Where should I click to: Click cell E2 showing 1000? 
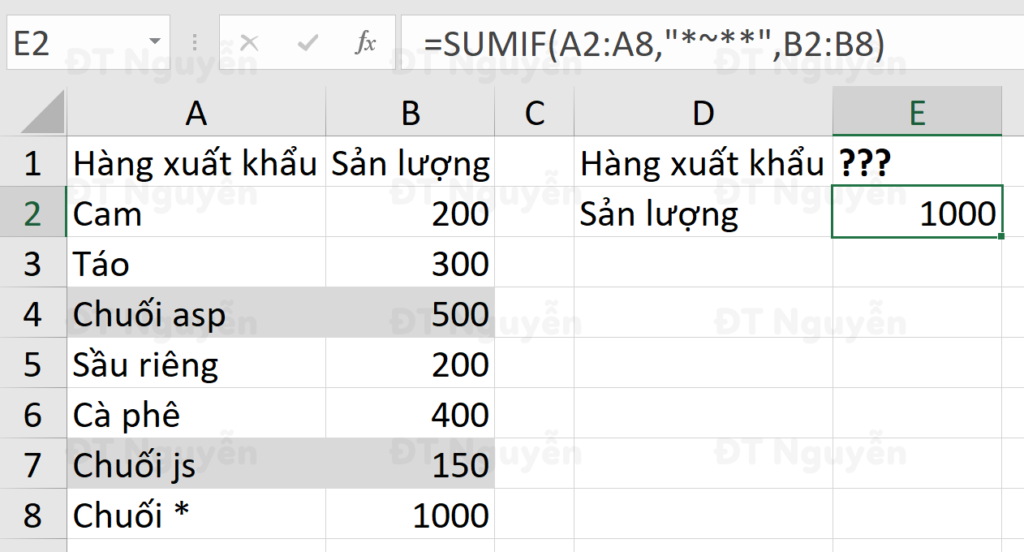917,214
